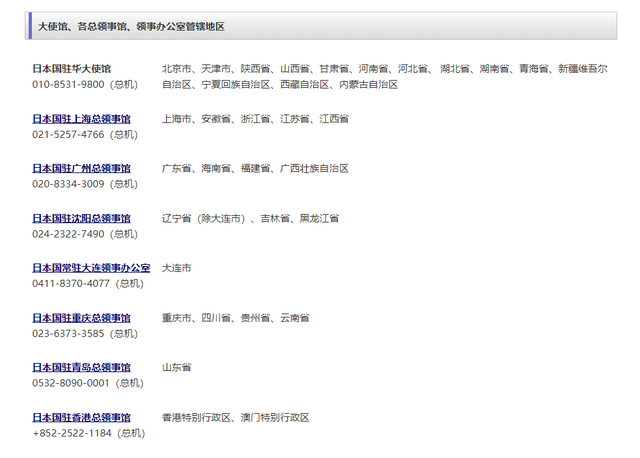Click the Shanghai jurisdiction text 上海市、安徽省

pos(196,119)
